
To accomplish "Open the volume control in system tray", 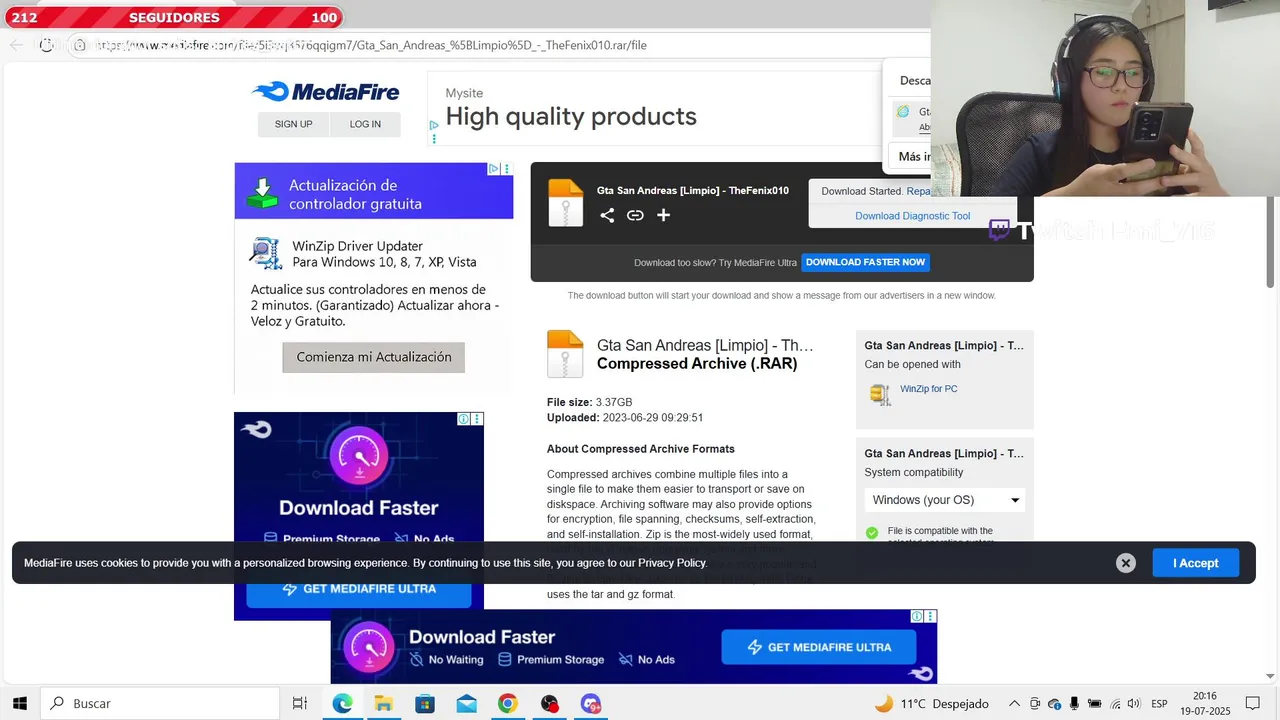I will tap(1134, 703).
